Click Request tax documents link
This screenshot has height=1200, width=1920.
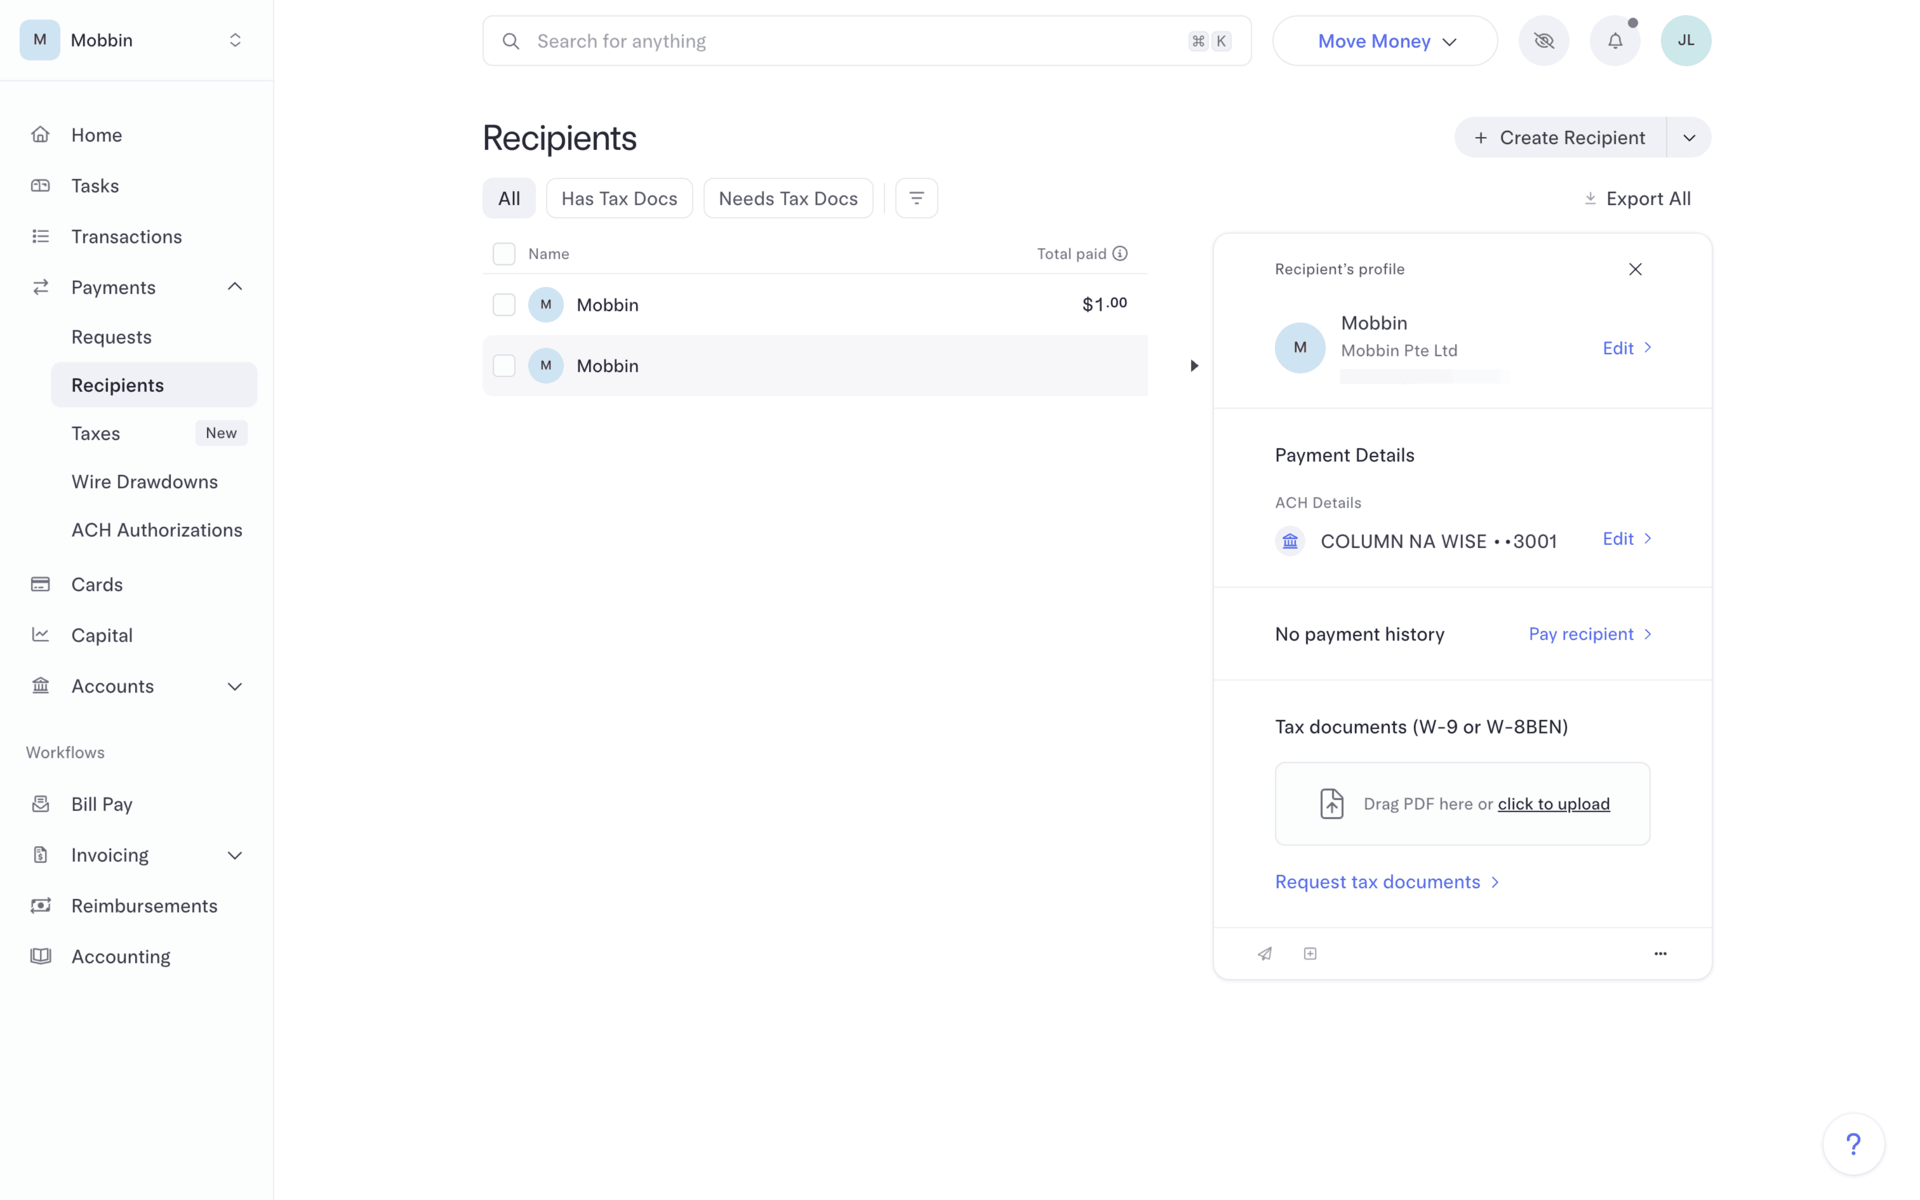[x=1387, y=882]
